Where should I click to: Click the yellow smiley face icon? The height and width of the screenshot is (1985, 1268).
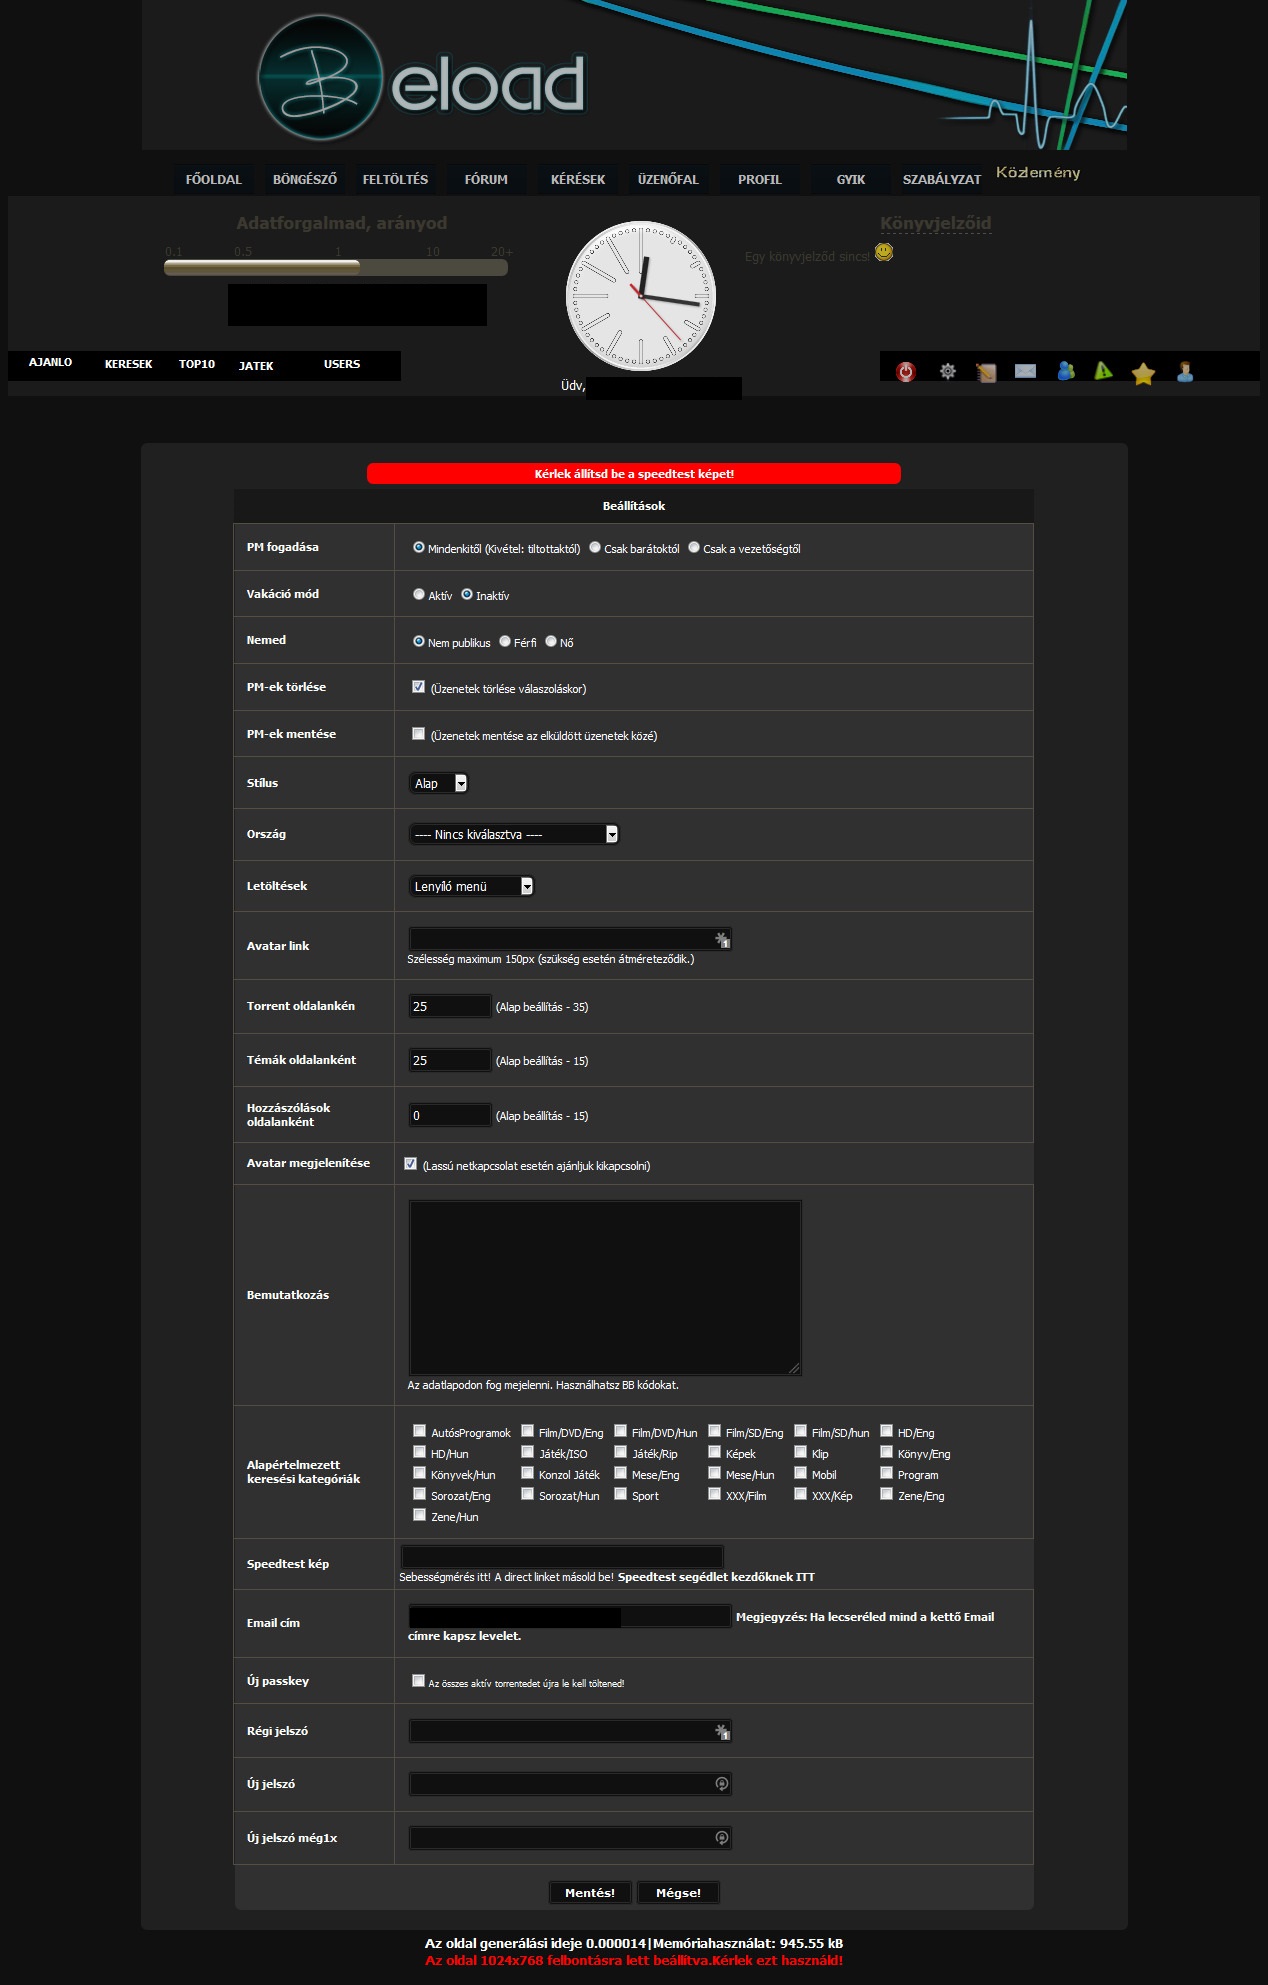pyautogui.click(x=884, y=252)
